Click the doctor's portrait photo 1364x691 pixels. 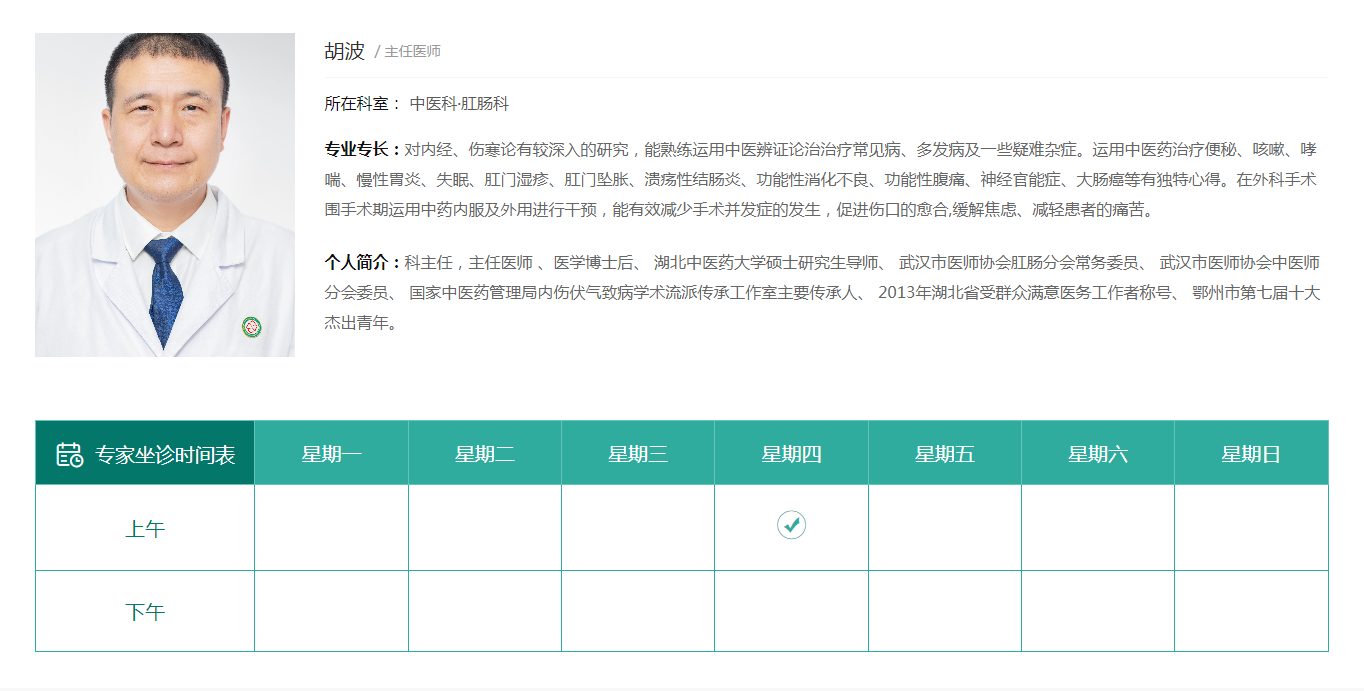point(165,195)
